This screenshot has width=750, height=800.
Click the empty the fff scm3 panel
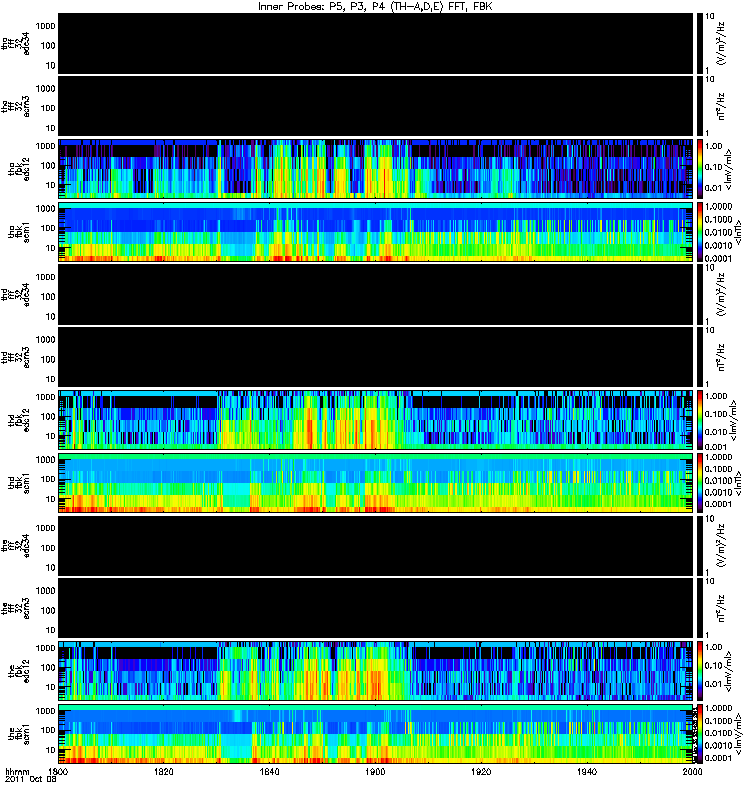[376, 608]
